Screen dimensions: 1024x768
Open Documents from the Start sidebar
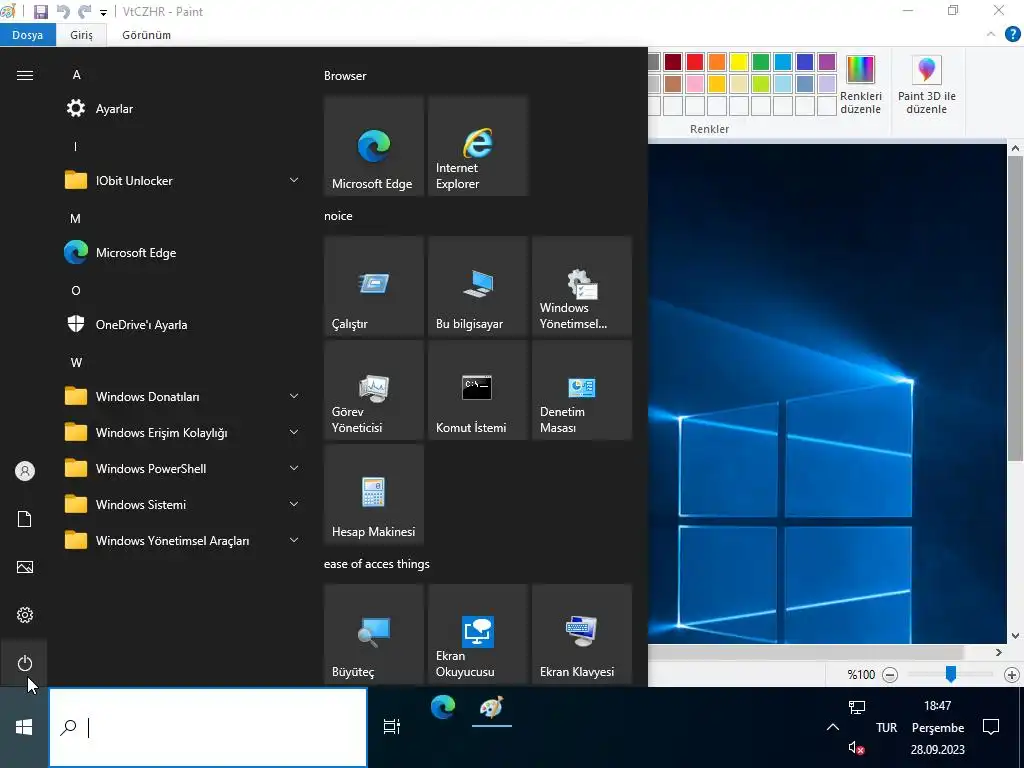point(24,519)
